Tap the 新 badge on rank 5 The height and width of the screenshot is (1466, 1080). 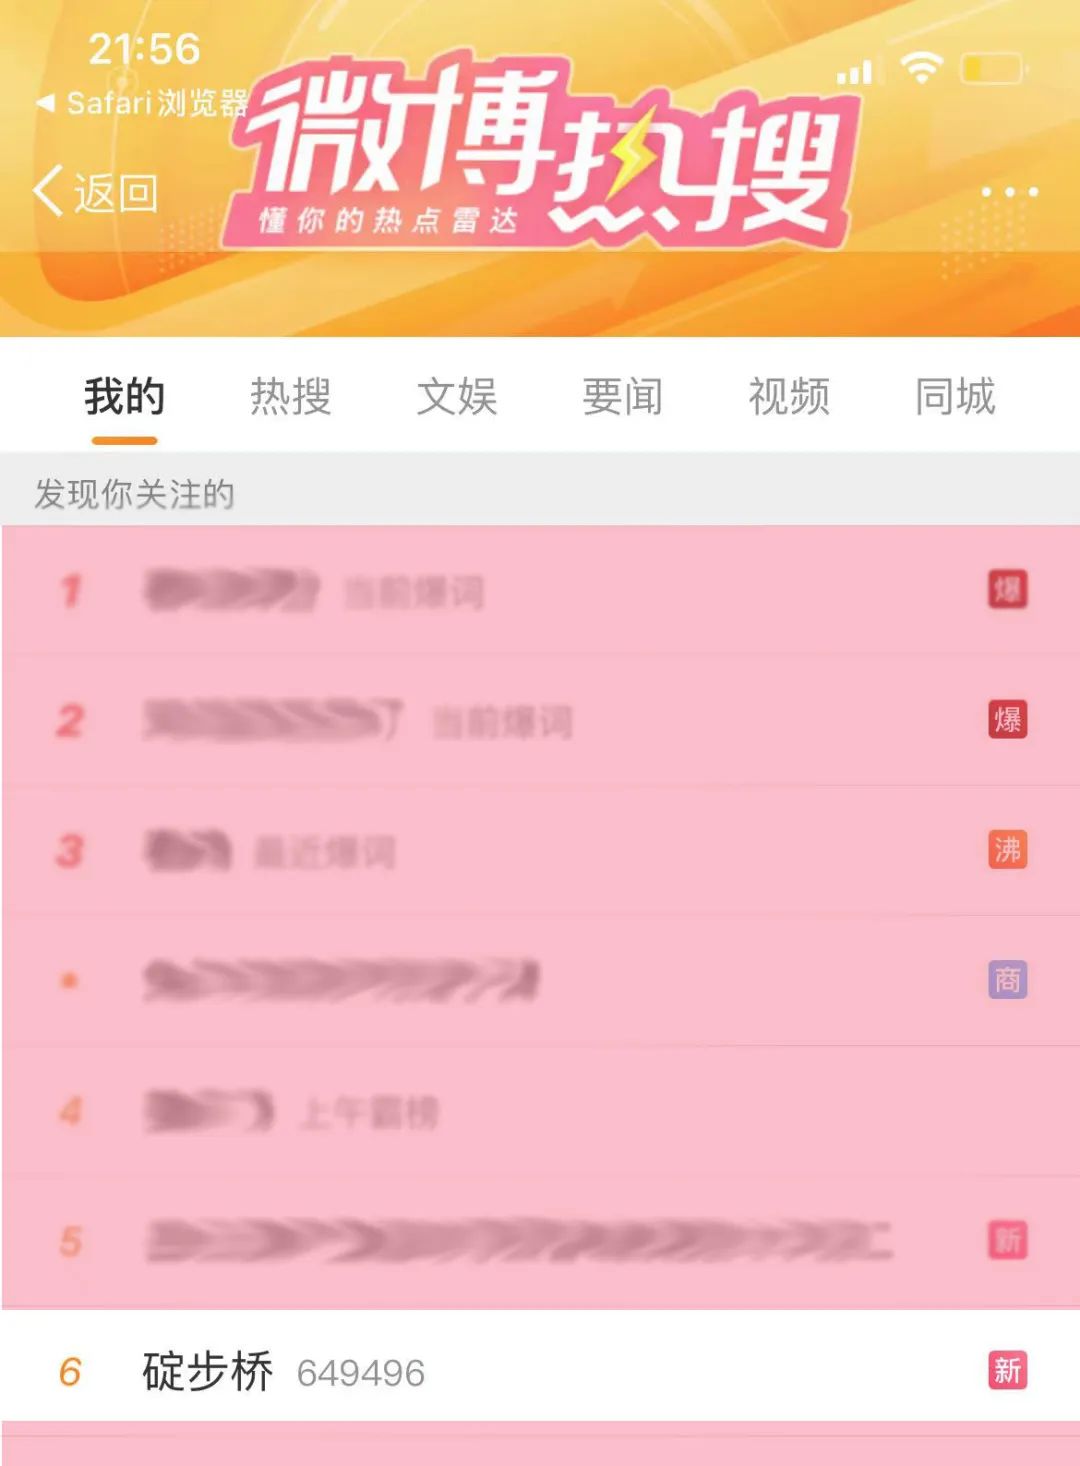[1007, 1240]
